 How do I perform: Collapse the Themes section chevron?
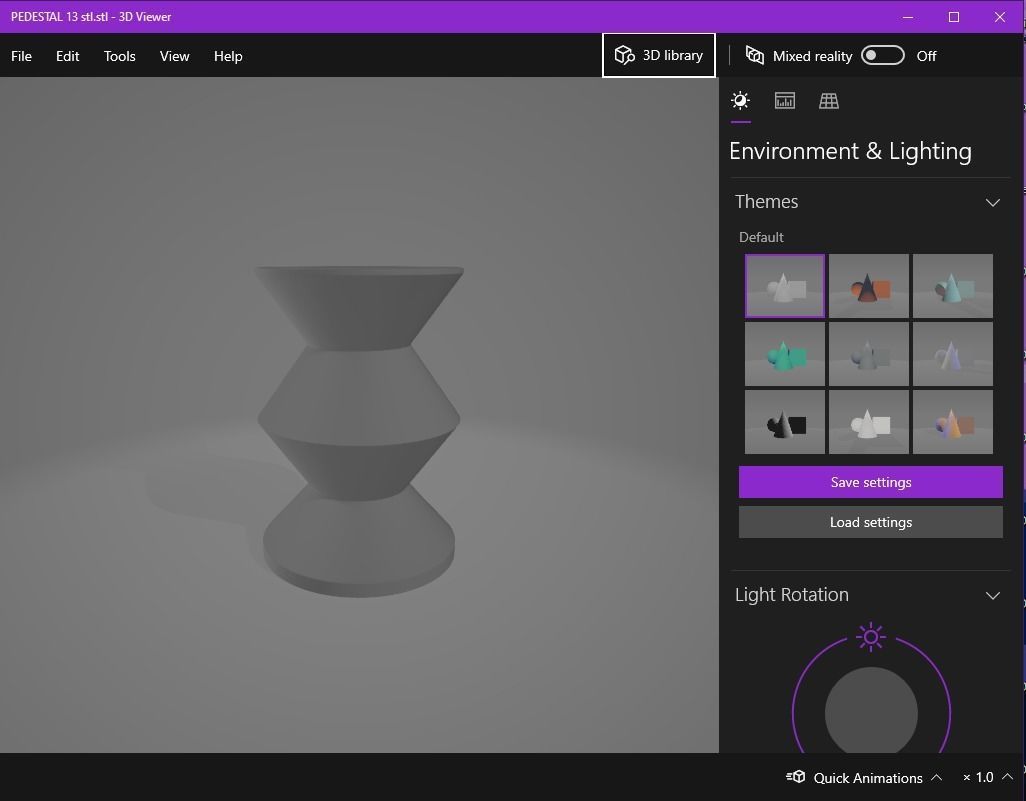pos(993,202)
